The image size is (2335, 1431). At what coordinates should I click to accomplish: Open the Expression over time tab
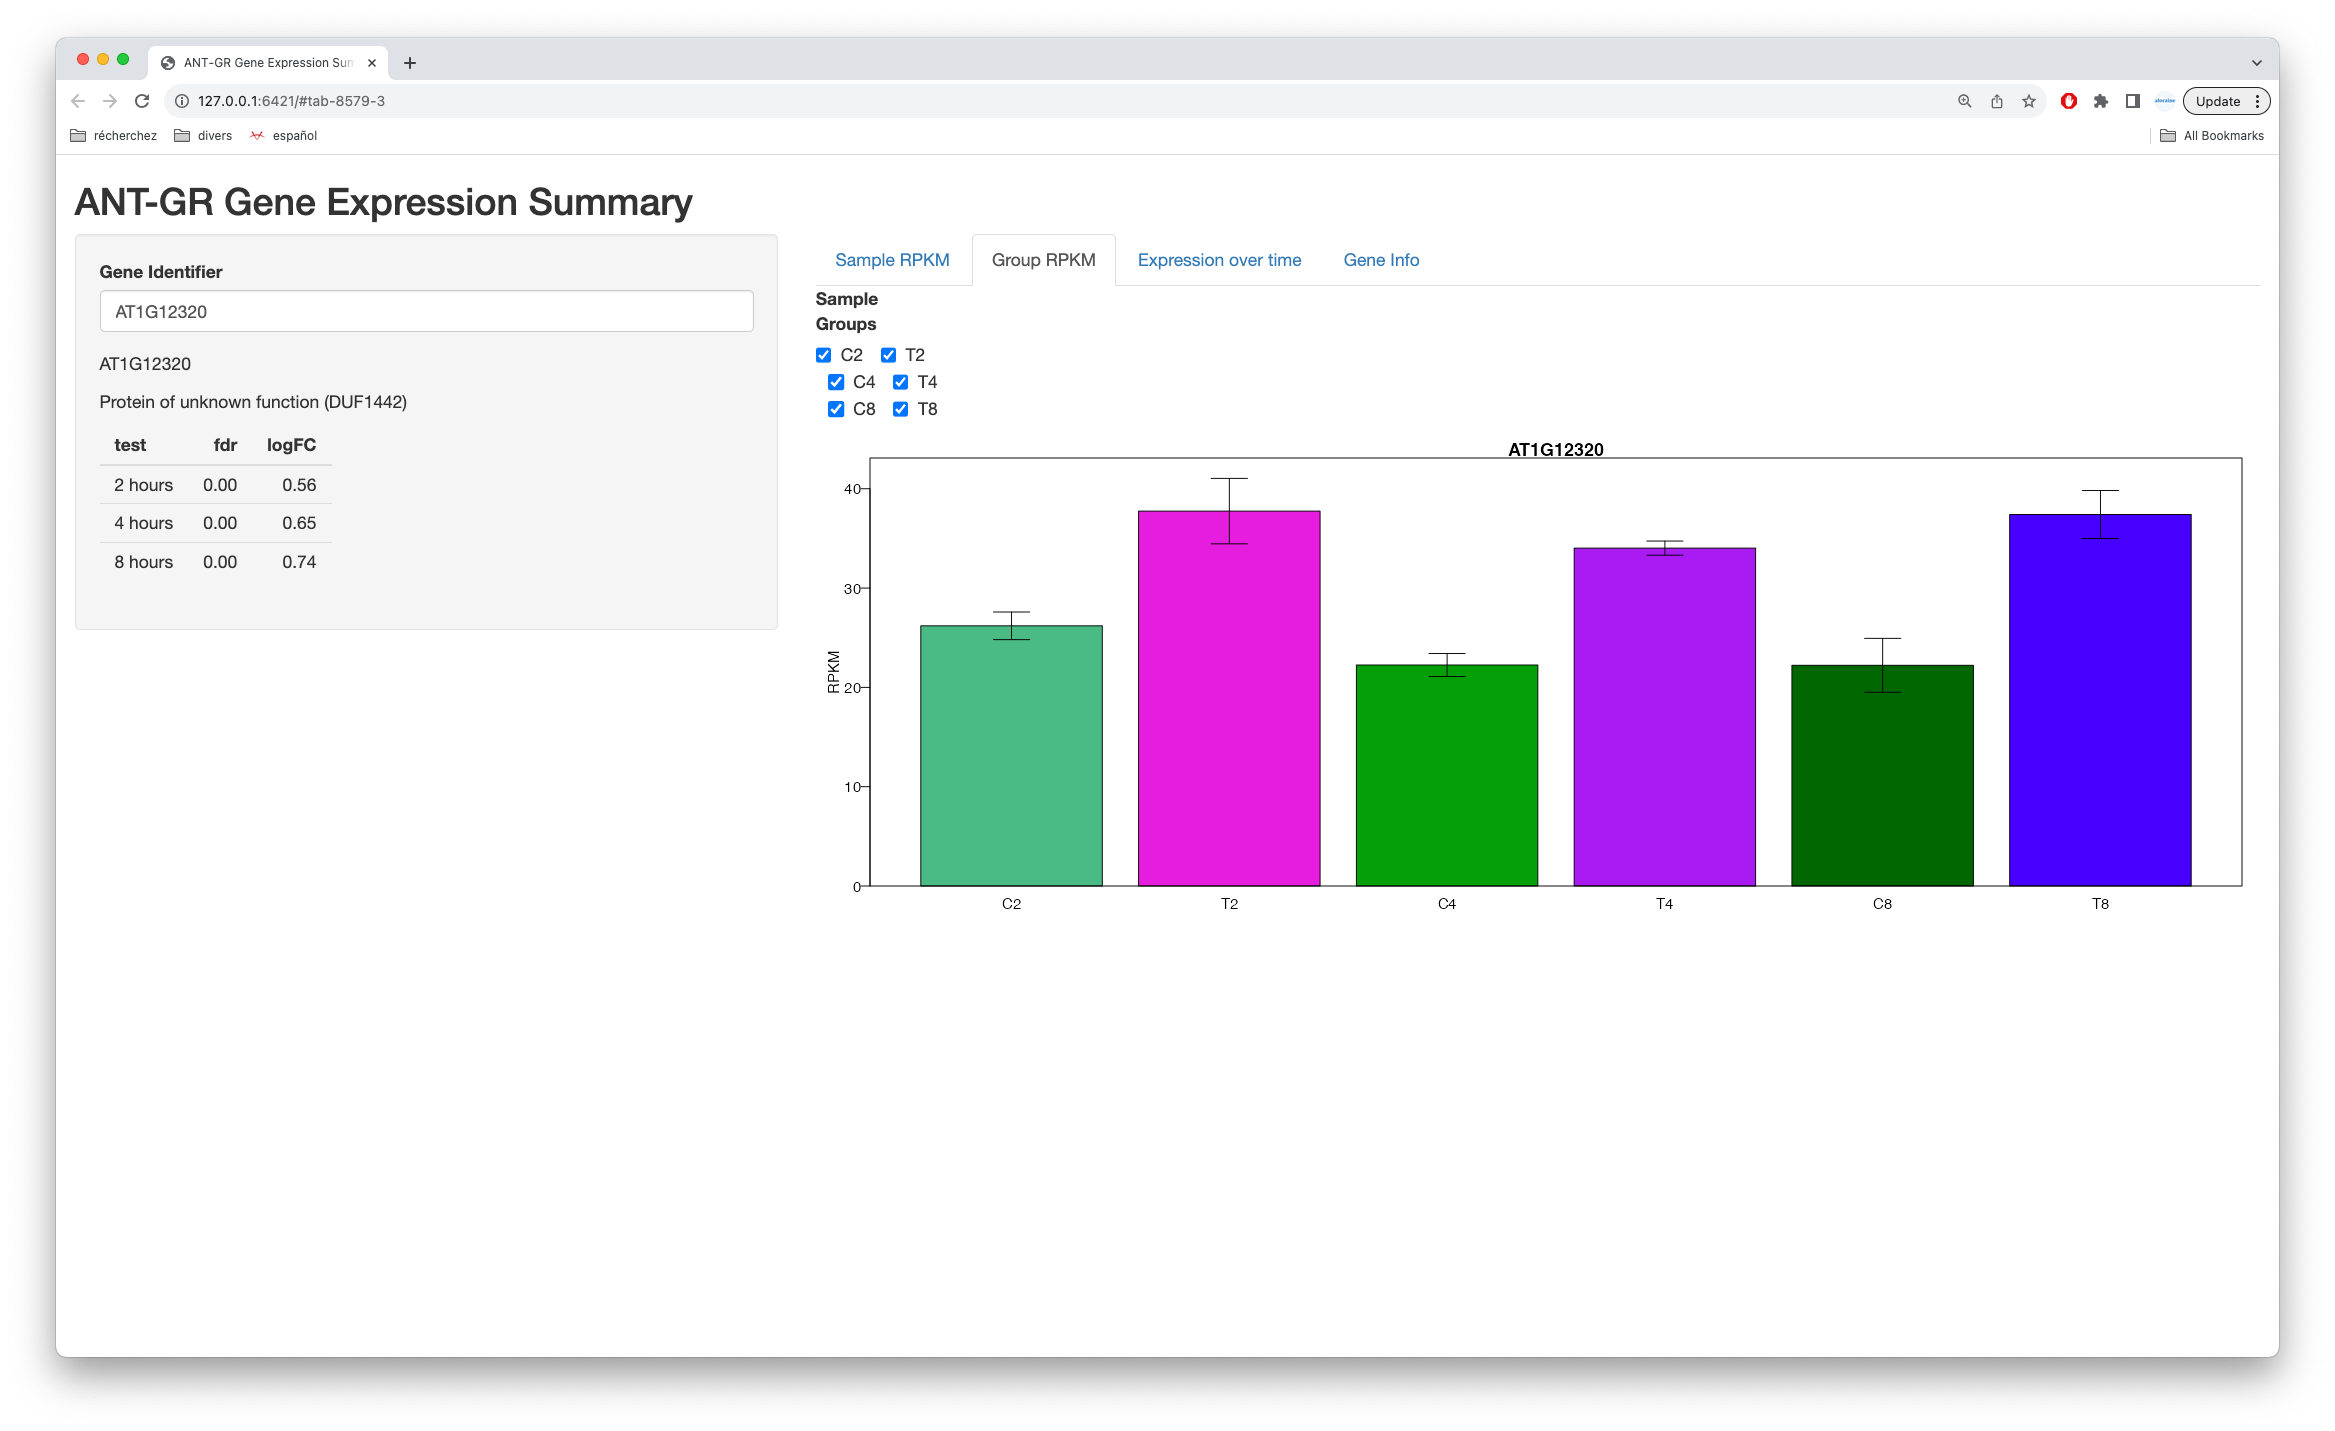(1219, 260)
